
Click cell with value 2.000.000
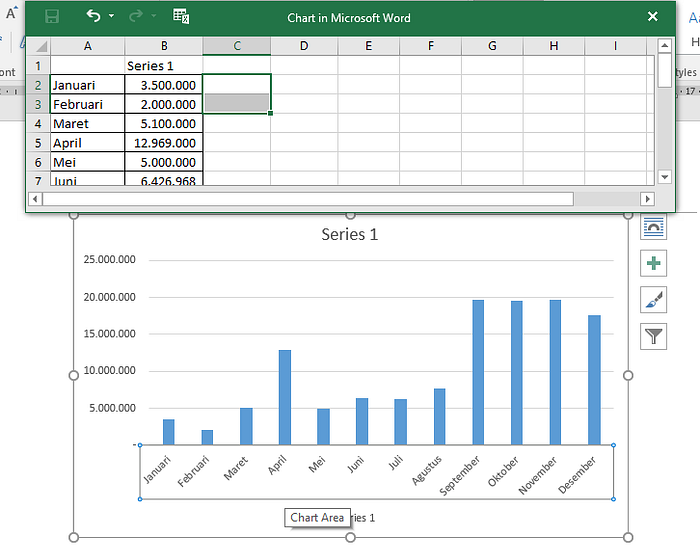pos(164,104)
